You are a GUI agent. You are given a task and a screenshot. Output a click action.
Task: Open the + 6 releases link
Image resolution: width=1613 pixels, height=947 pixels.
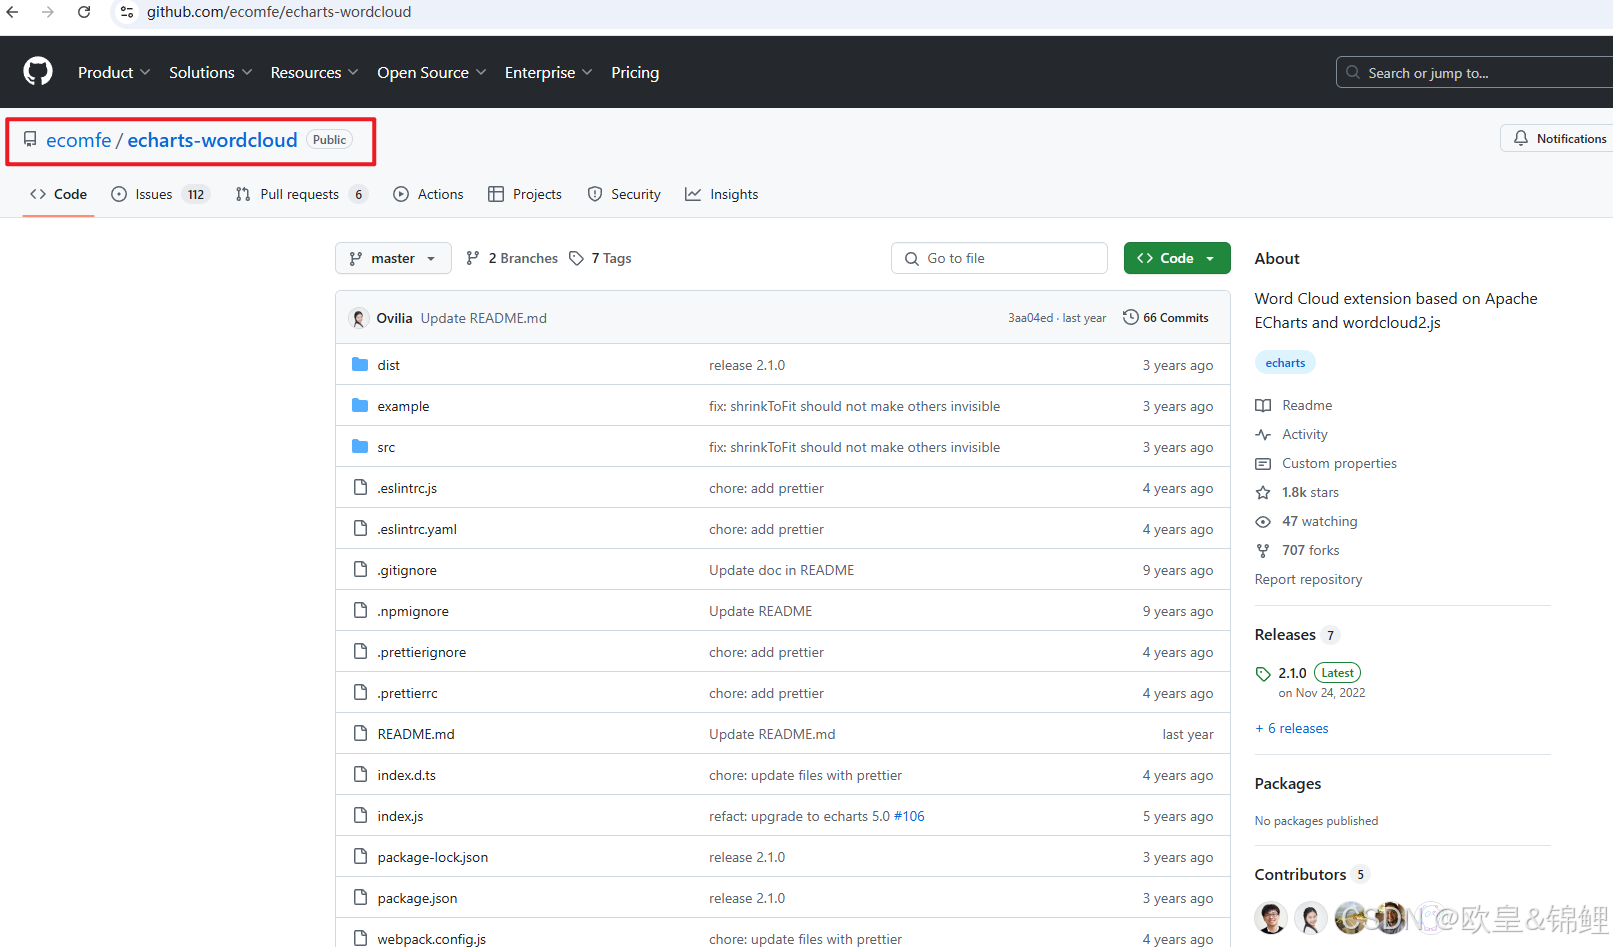tap(1292, 728)
